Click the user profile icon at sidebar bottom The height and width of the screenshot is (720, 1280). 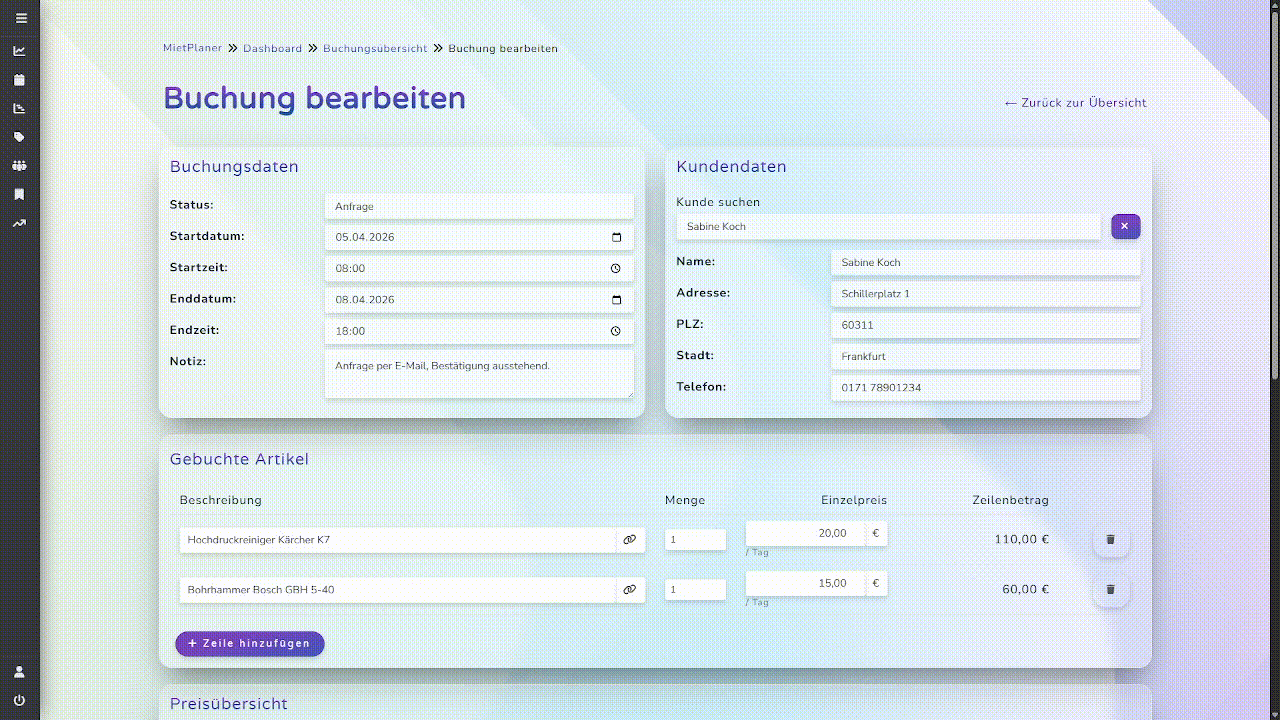pos(20,671)
